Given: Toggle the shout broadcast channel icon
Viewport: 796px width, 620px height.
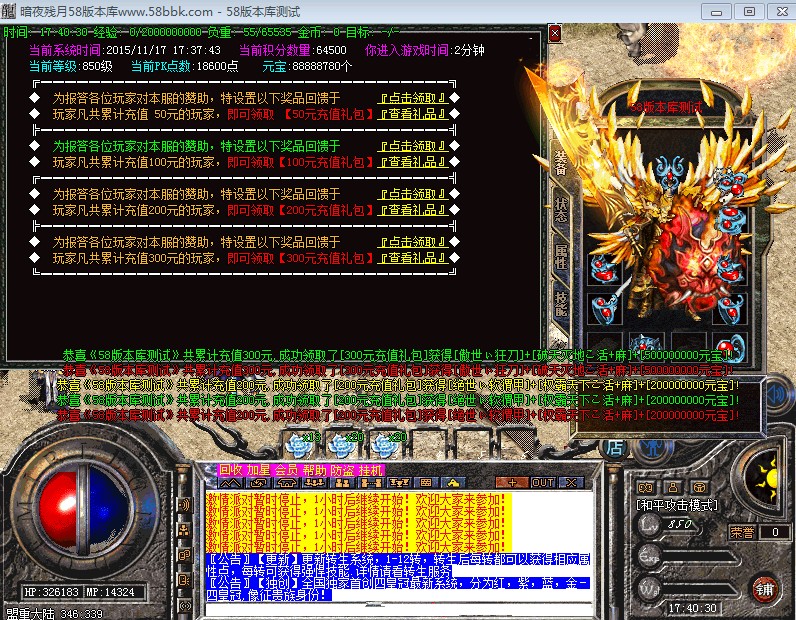Looking at the screenshot, I should pos(184,505).
